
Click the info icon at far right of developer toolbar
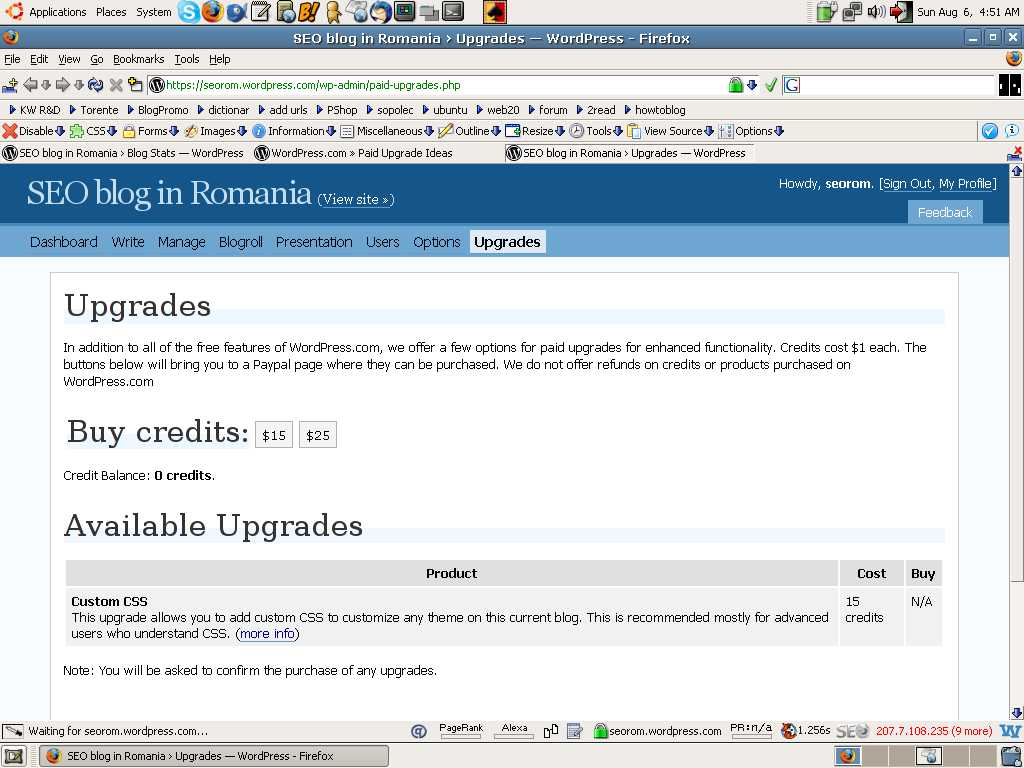(1012, 131)
